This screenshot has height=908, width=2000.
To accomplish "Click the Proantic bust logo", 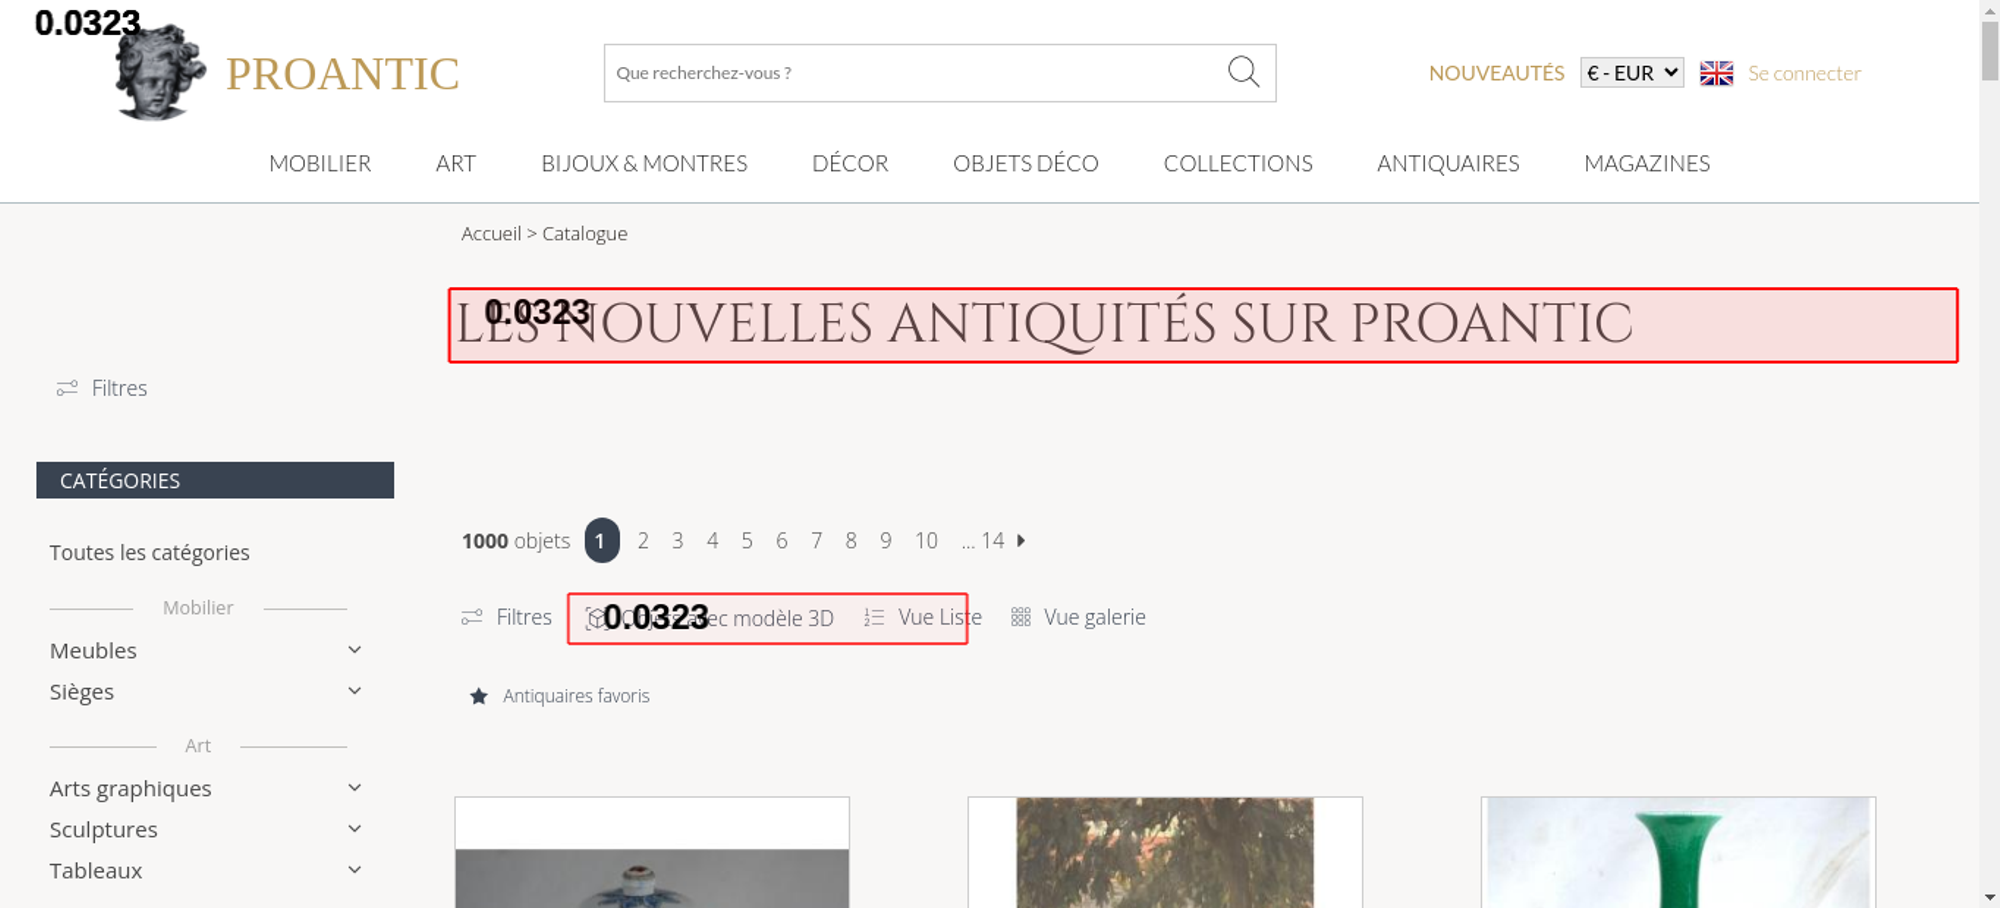I will click(159, 74).
